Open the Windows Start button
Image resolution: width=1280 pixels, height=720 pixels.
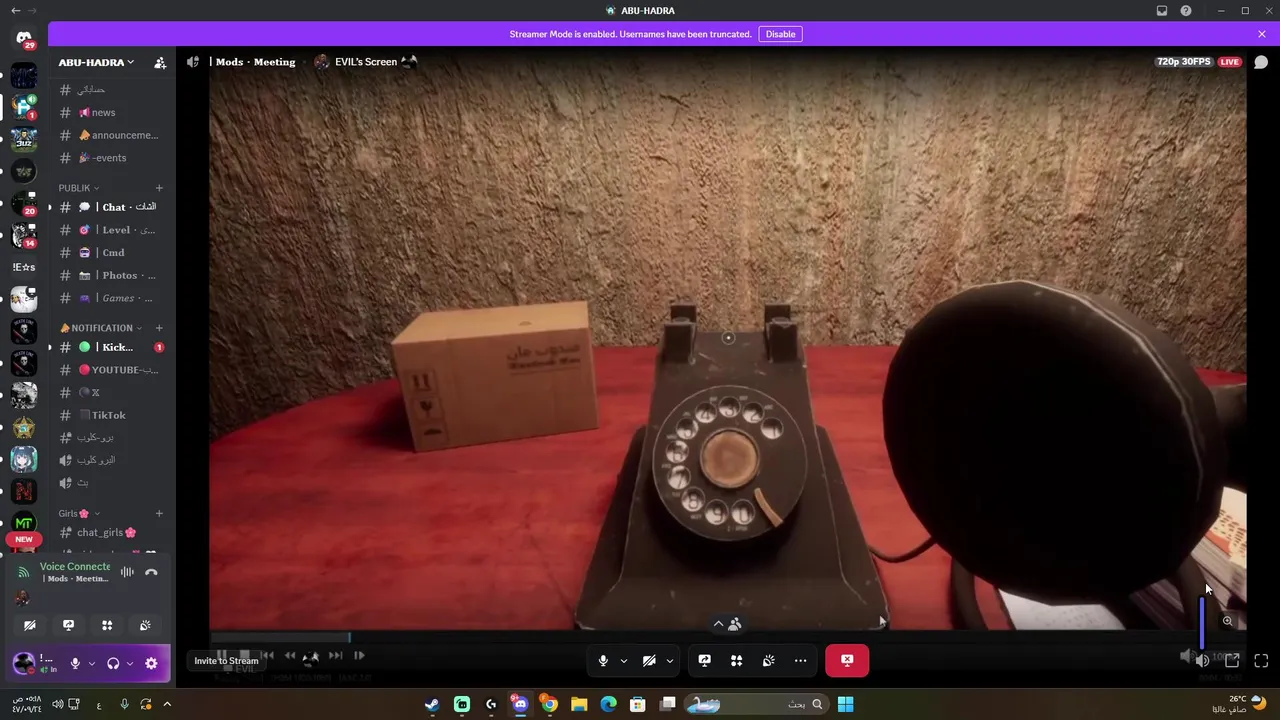coord(845,704)
